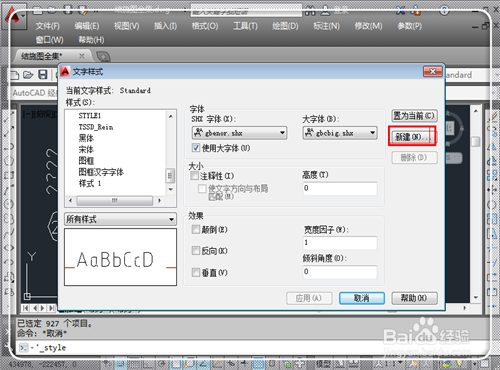Close the 结构图全集 drawing tab
The width and height of the screenshot is (500, 370).
point(82,56)
